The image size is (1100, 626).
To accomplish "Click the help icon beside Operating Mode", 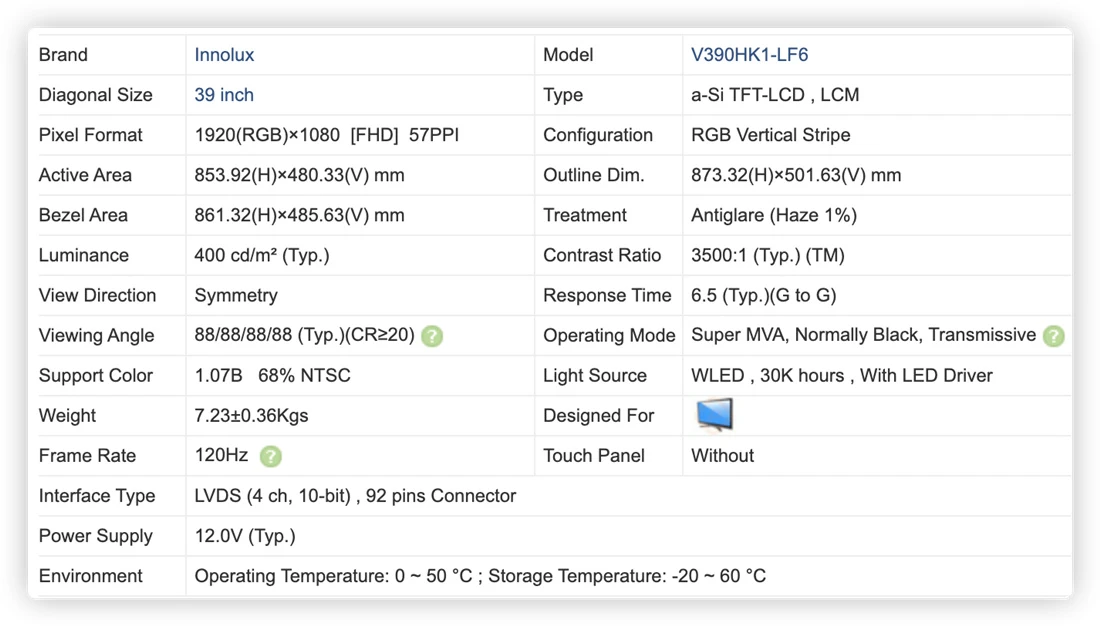I will click(1054, 336).
